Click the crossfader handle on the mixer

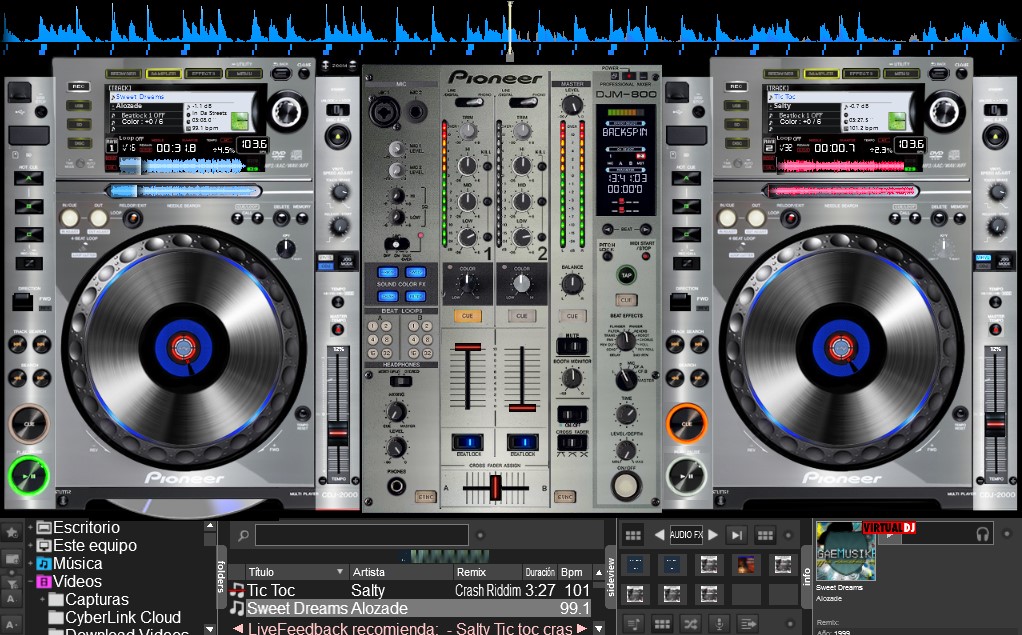click(495, 487)
